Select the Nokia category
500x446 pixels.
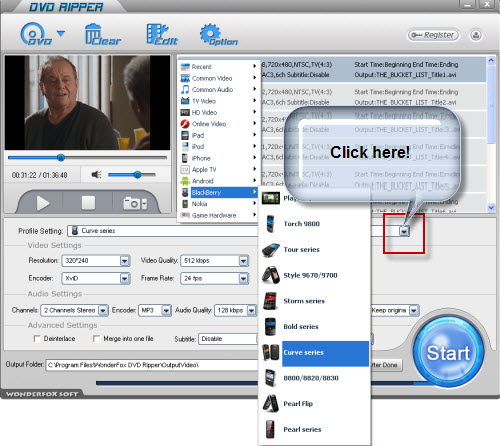coord(218,204)
